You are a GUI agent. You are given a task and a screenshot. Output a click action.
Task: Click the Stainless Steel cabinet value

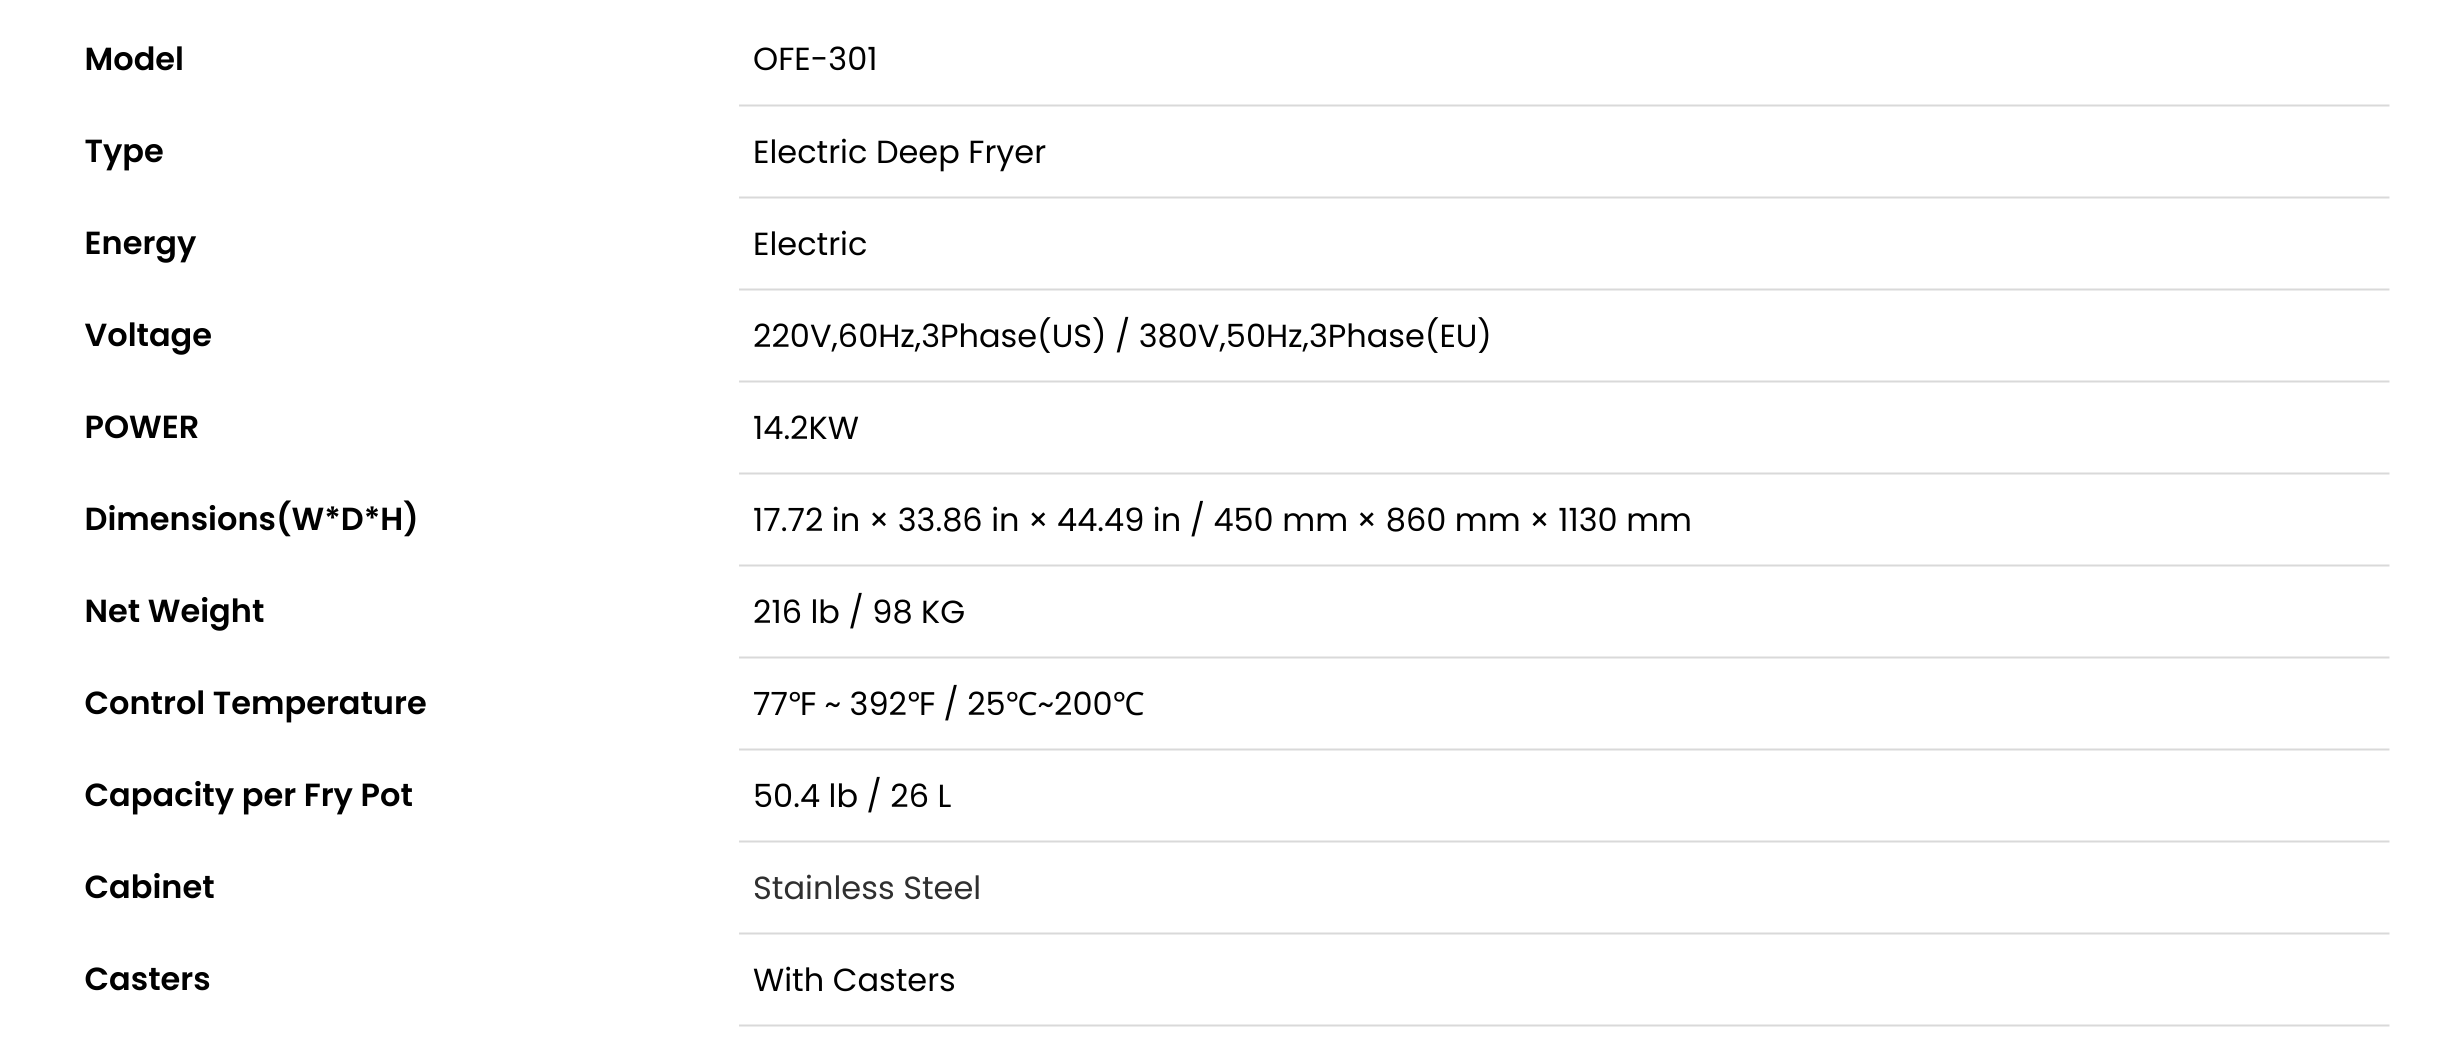[867, 888]
